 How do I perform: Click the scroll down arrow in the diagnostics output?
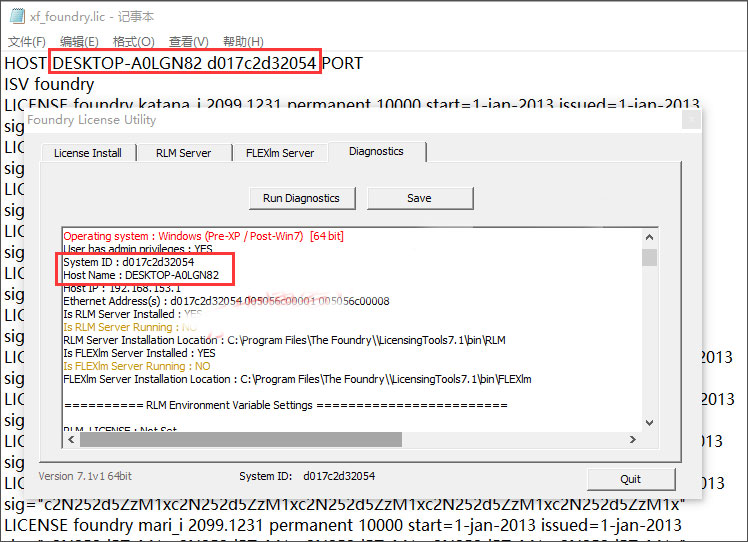[649, 423]
